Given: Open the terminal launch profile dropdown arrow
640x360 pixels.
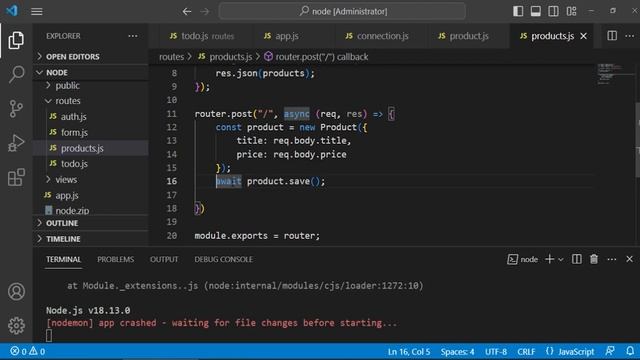Looking at the screenshot, I should [x=561, y=260].
